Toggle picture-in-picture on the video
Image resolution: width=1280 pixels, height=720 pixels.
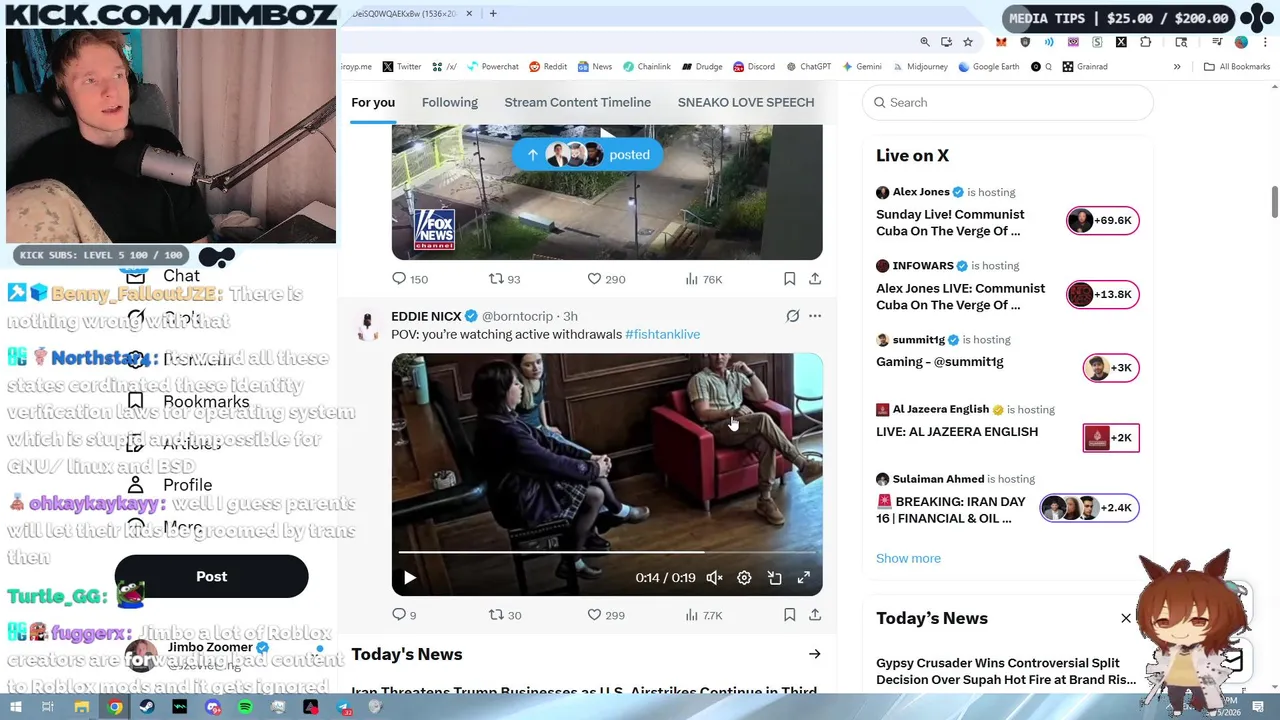(x=774, y=578)
